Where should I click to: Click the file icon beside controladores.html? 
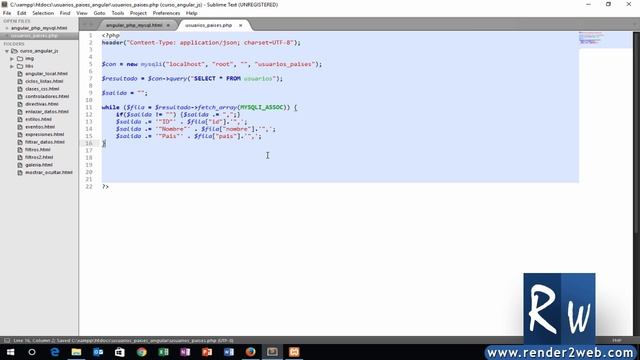point(20,96)
